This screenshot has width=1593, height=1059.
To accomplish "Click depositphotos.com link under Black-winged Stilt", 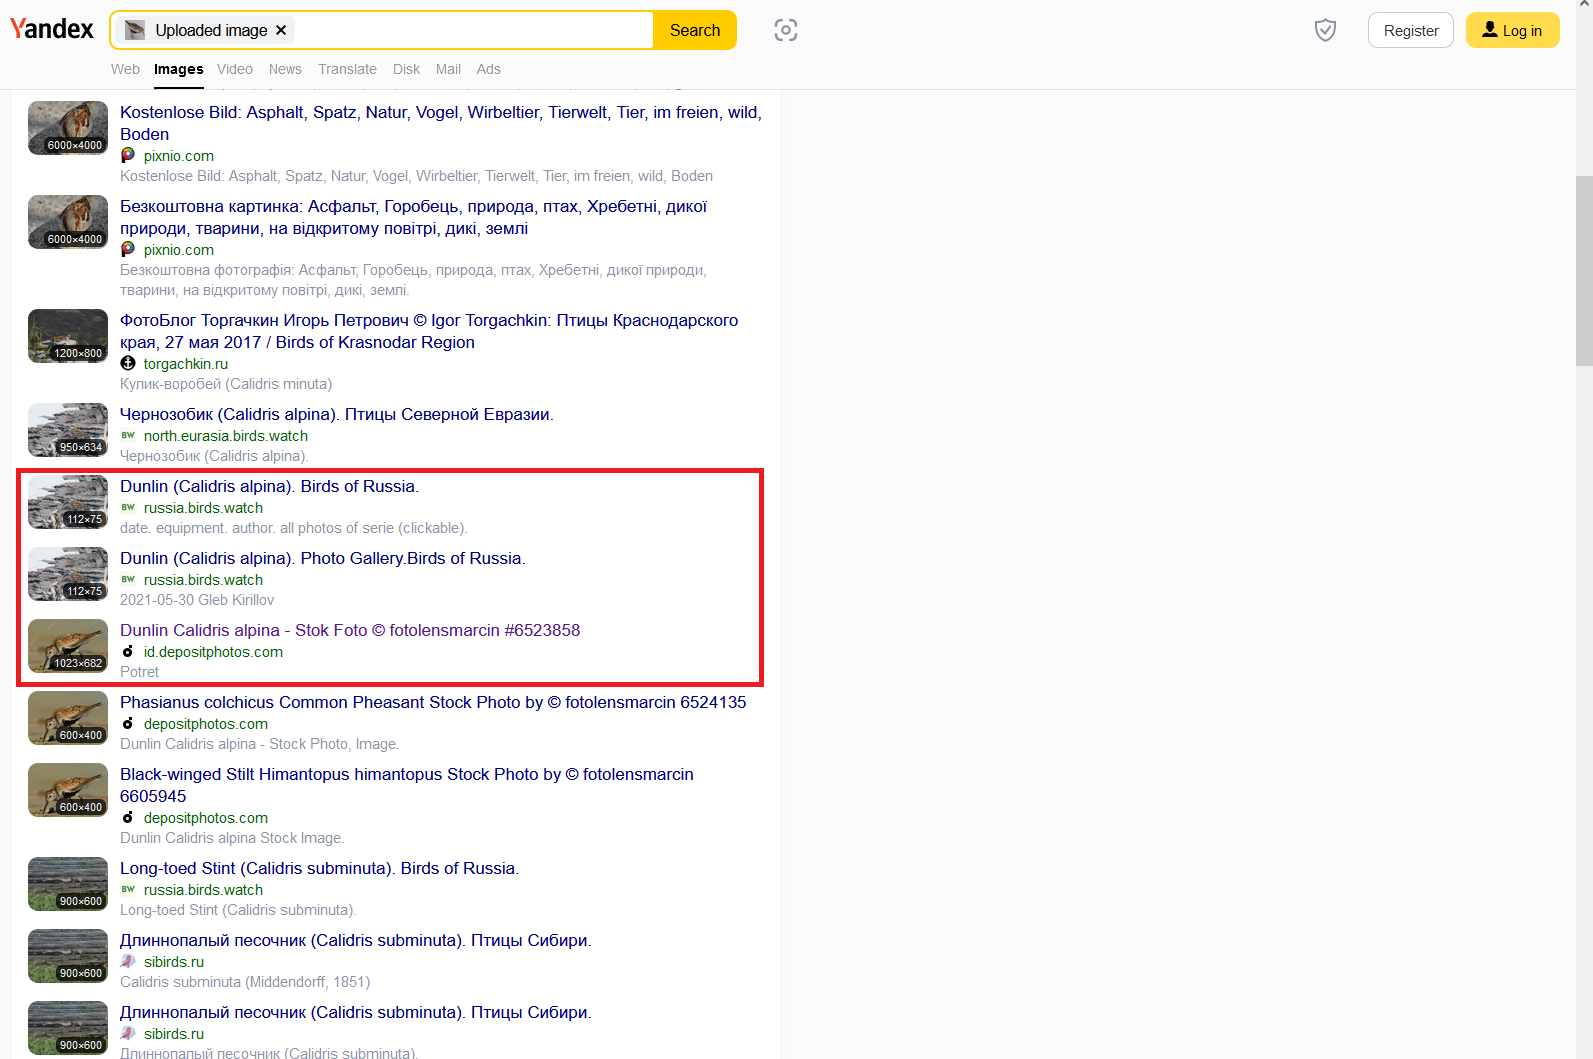I will coord(206,818).
